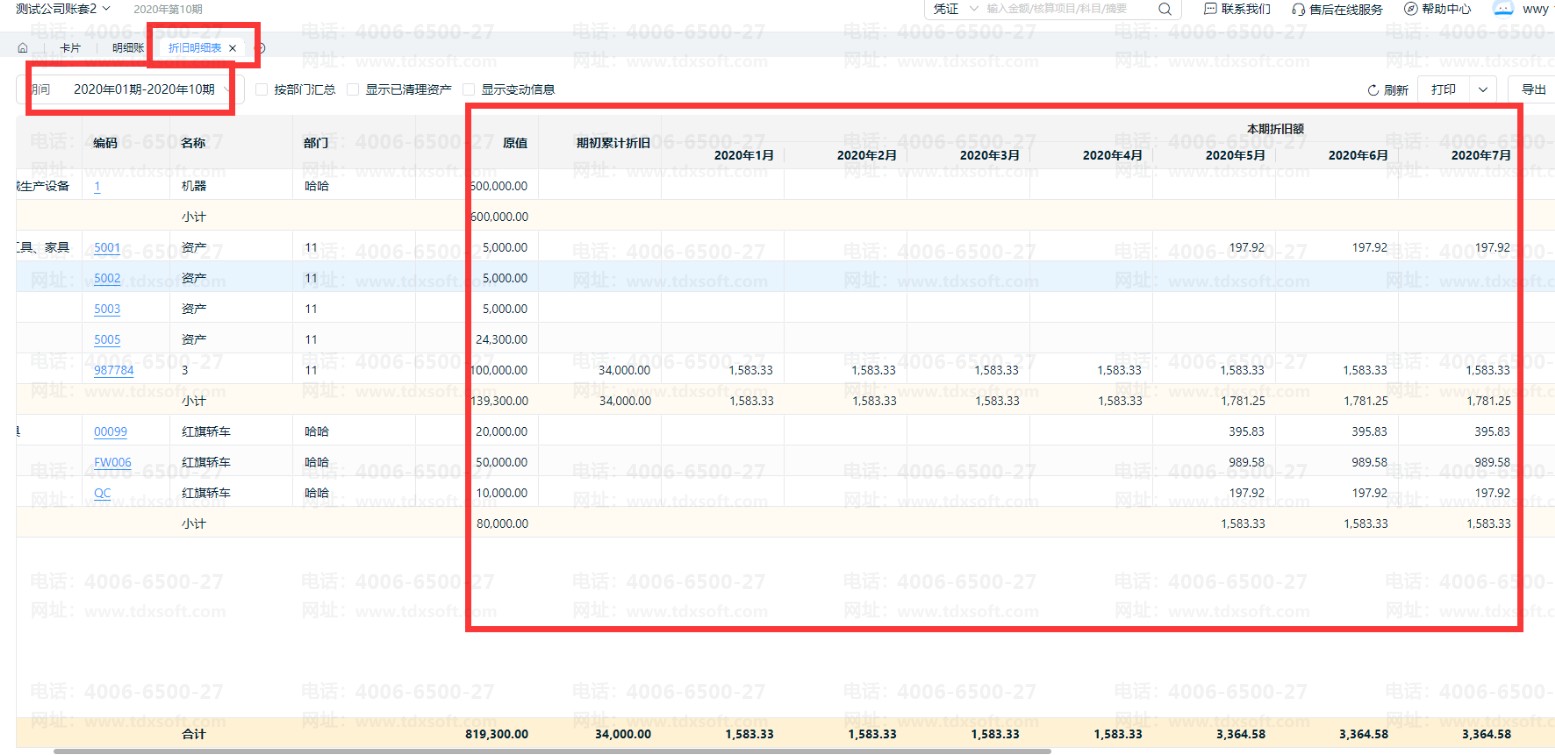The width and height of the screenshot is (1555, 755).
Task: Click the 刷新 refresh icon
Action: point(1373,90)
